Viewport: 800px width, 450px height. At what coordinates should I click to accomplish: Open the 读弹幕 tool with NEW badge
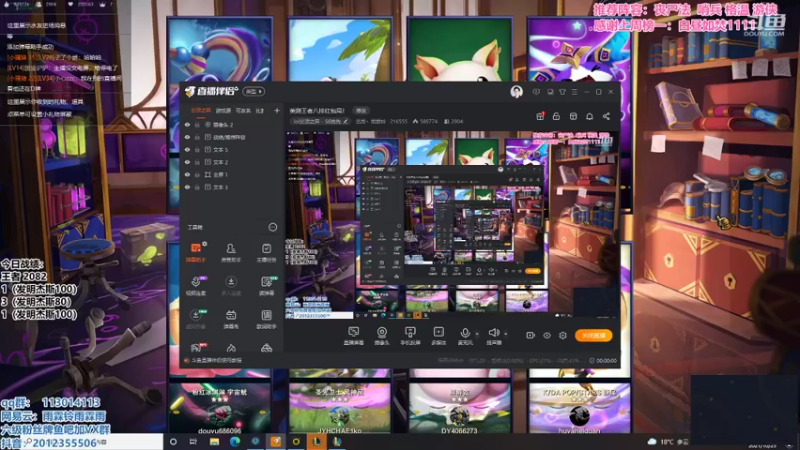266,286
